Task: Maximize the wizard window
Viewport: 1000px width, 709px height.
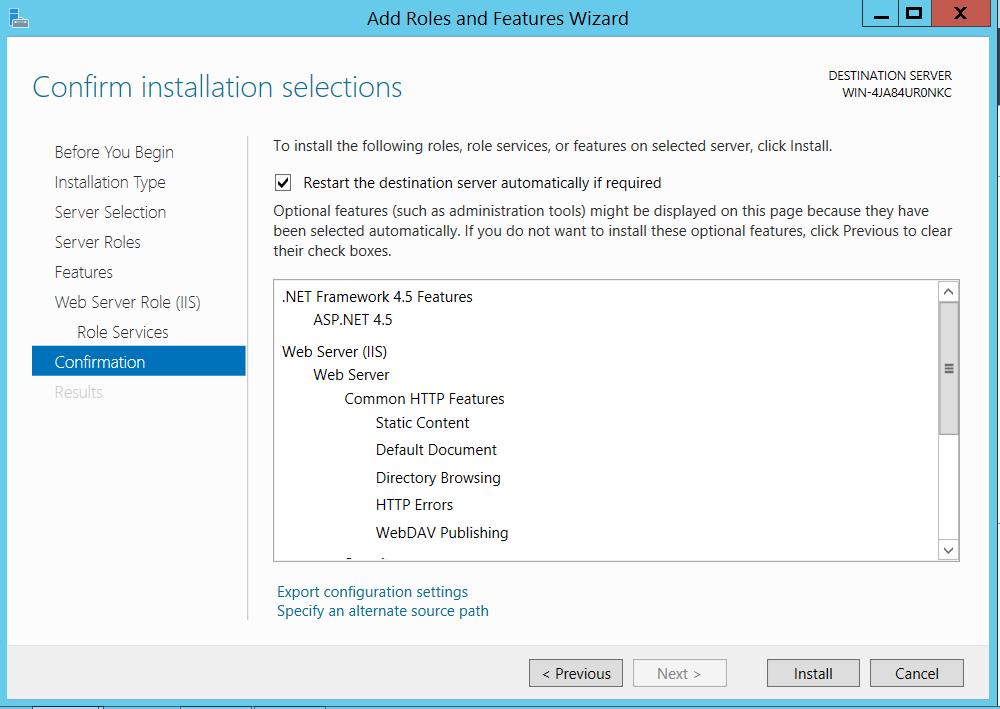Action: [x=915, y=14]
